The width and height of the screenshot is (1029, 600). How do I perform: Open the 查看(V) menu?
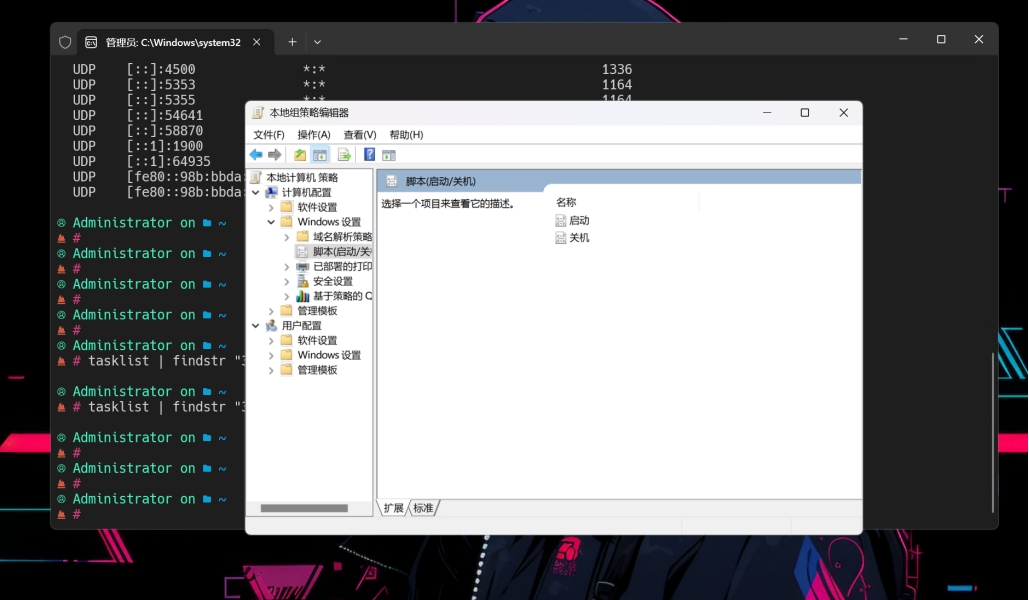pyautogui.click(x=358, y=134)
